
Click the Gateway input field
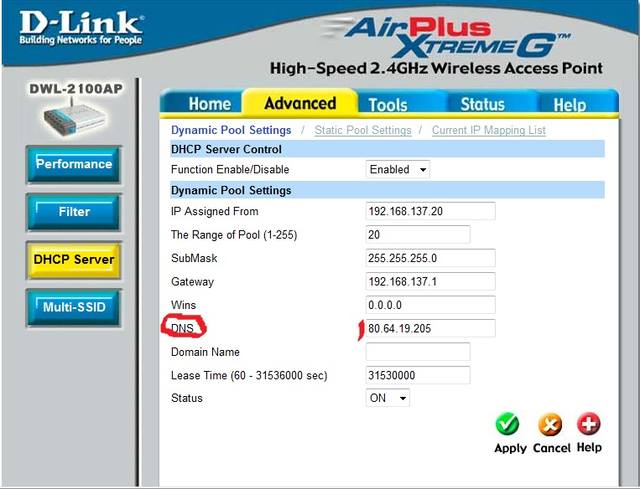click(431, 282)
